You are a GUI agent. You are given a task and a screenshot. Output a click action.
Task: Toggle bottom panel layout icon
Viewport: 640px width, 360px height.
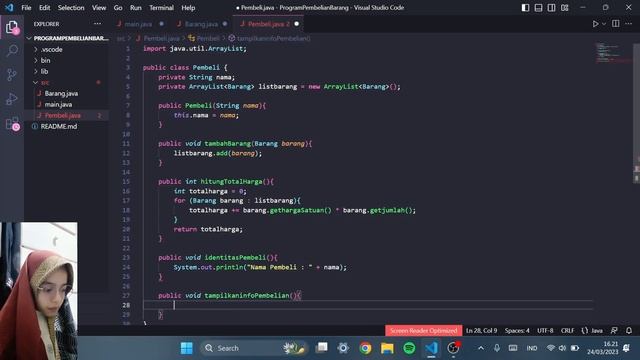(x=538, y=8)
